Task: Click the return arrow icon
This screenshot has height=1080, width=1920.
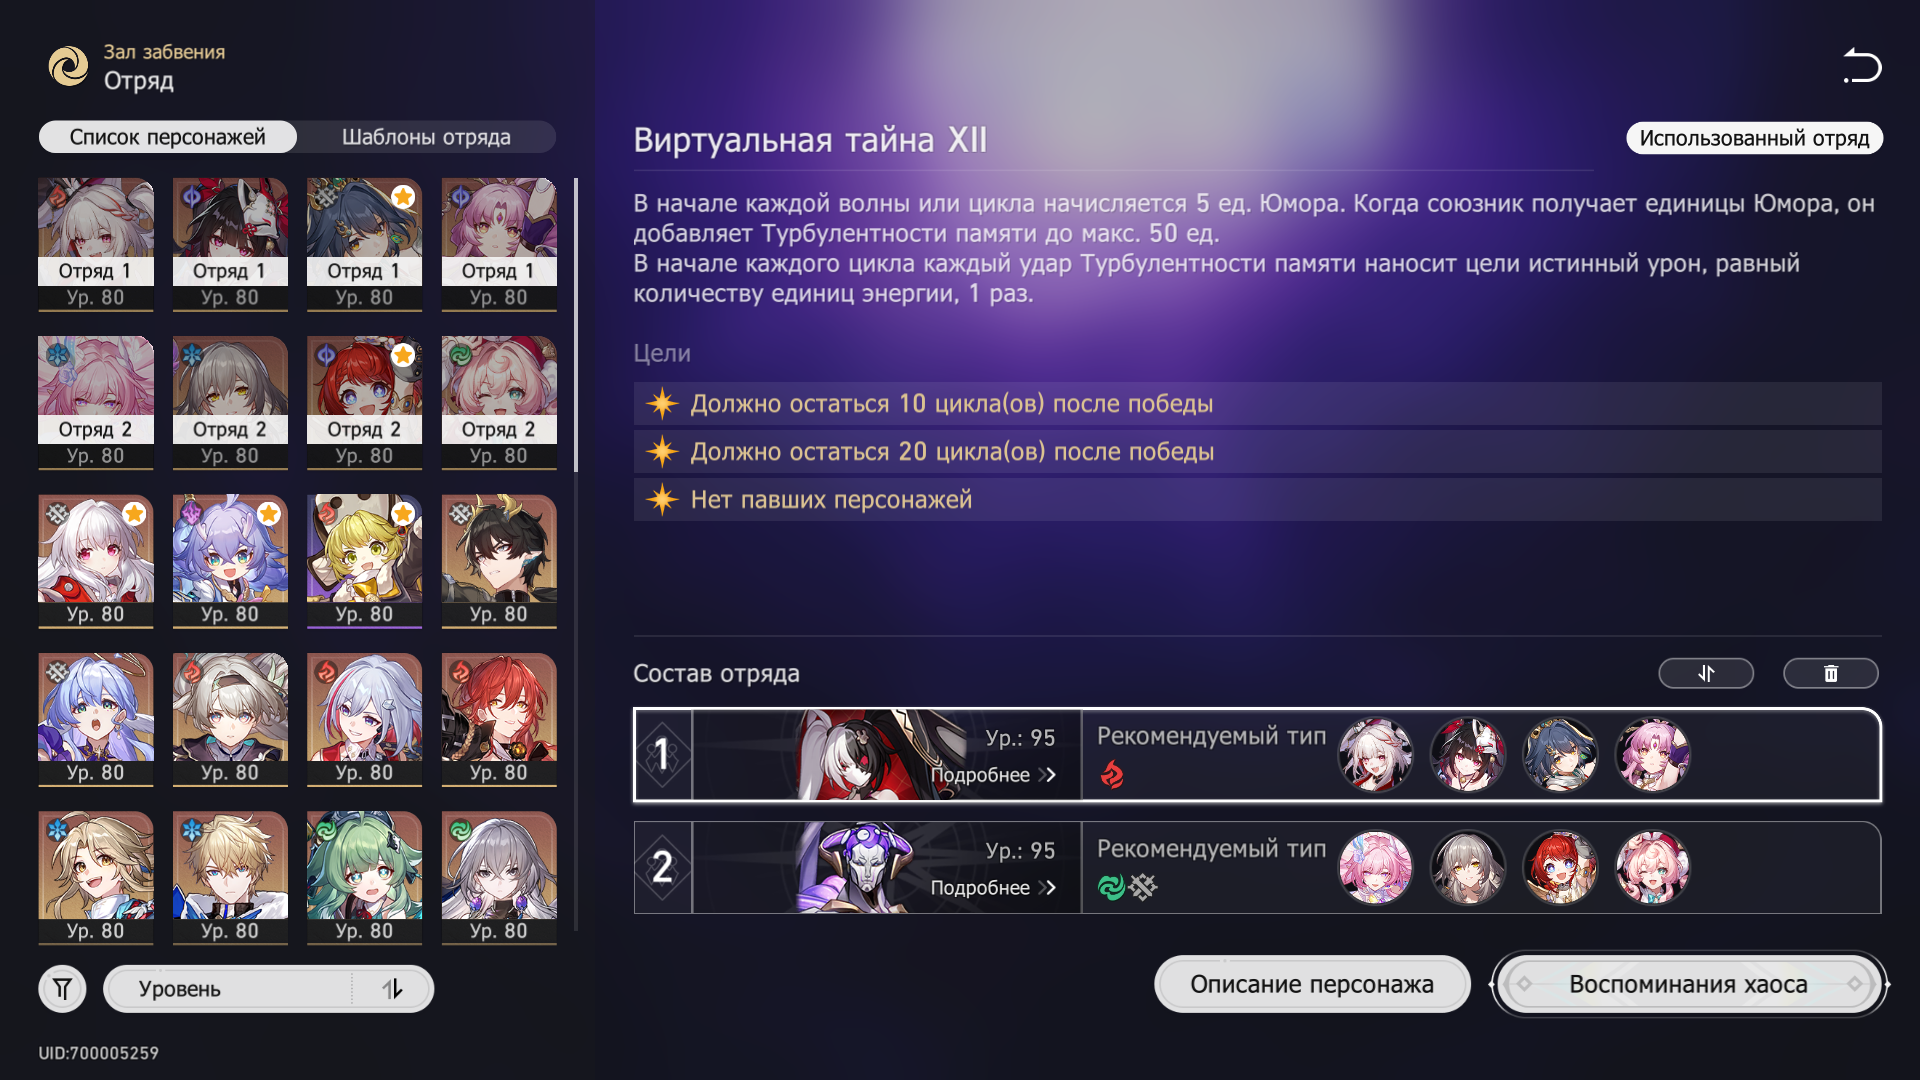Action: (x=1862, y=66)
